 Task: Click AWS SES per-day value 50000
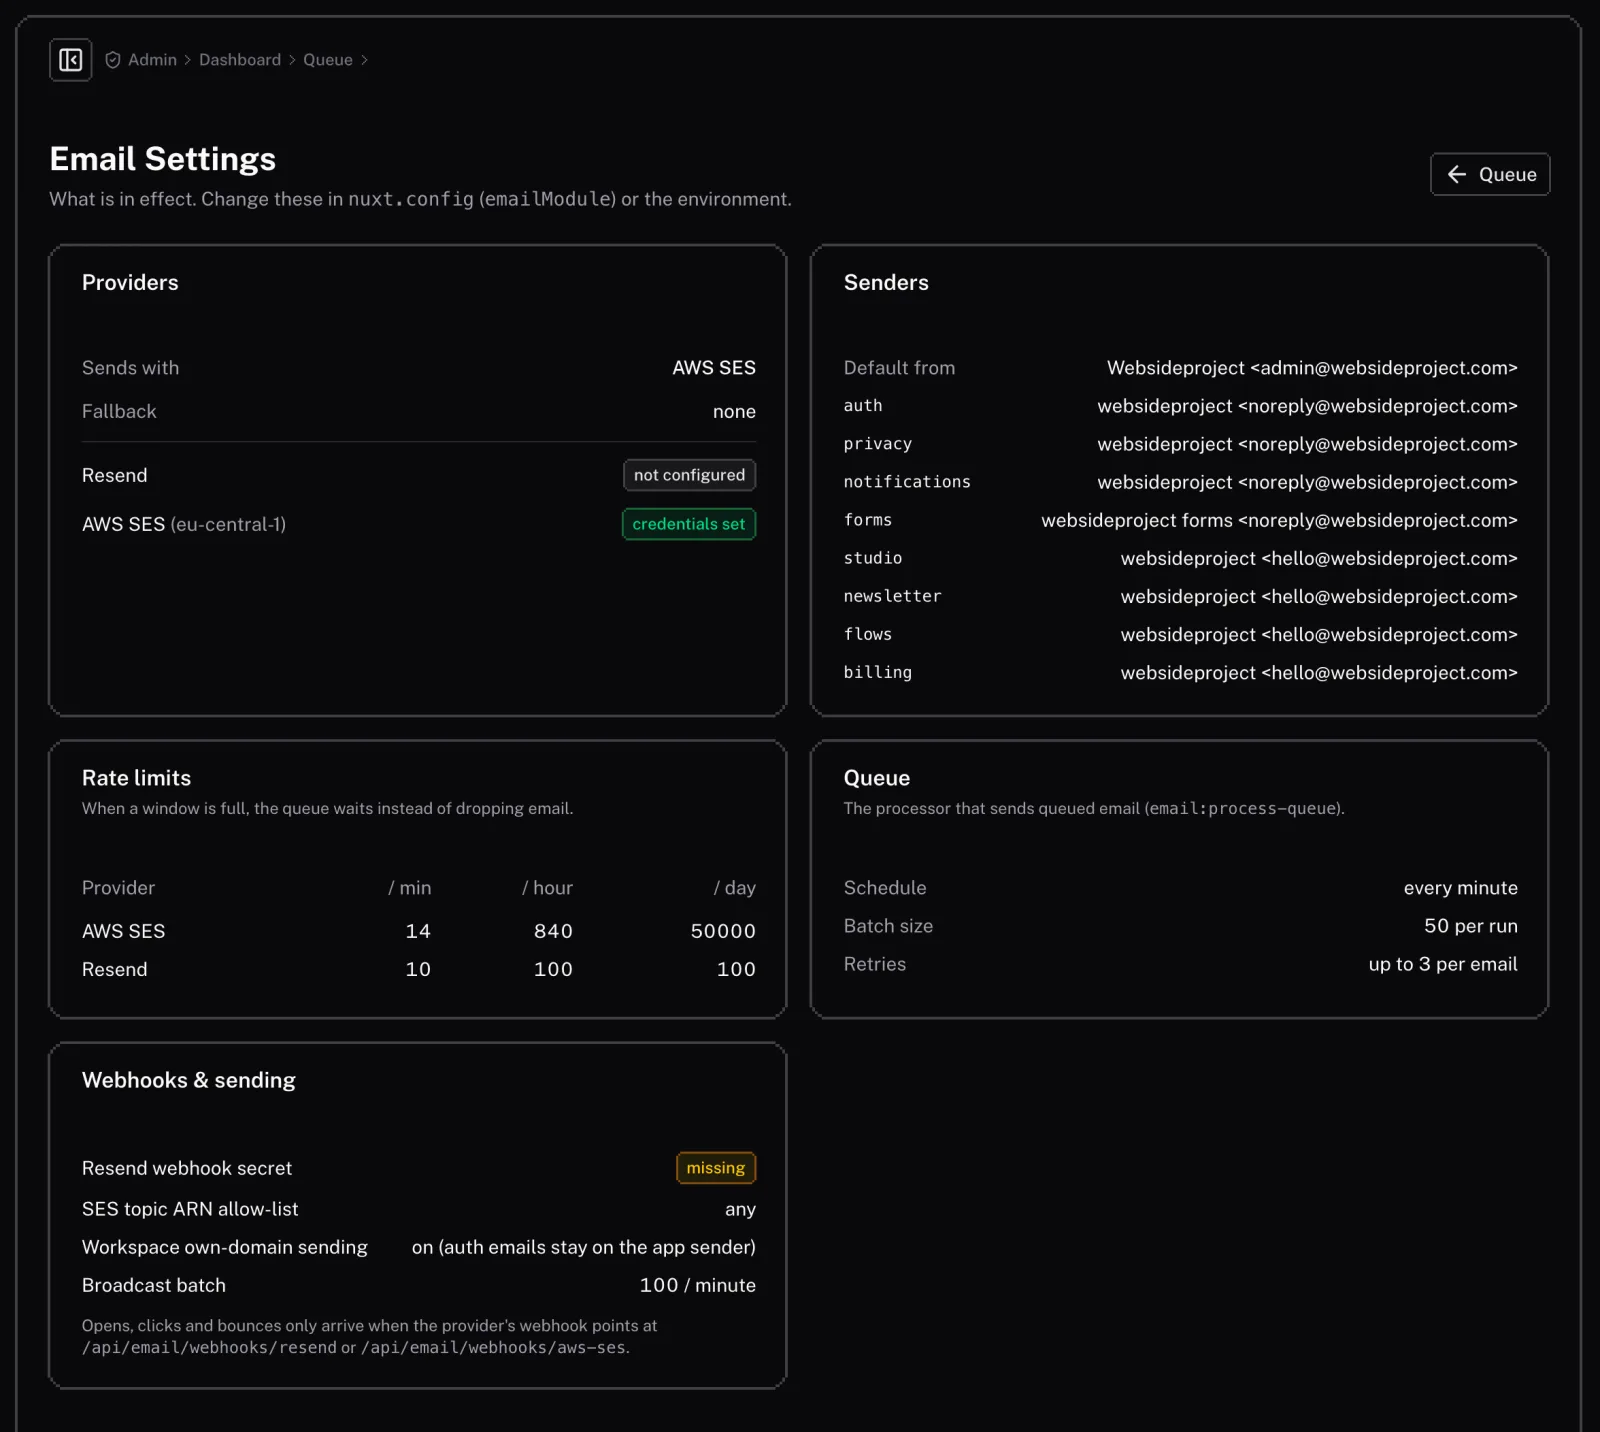[723, 931]
